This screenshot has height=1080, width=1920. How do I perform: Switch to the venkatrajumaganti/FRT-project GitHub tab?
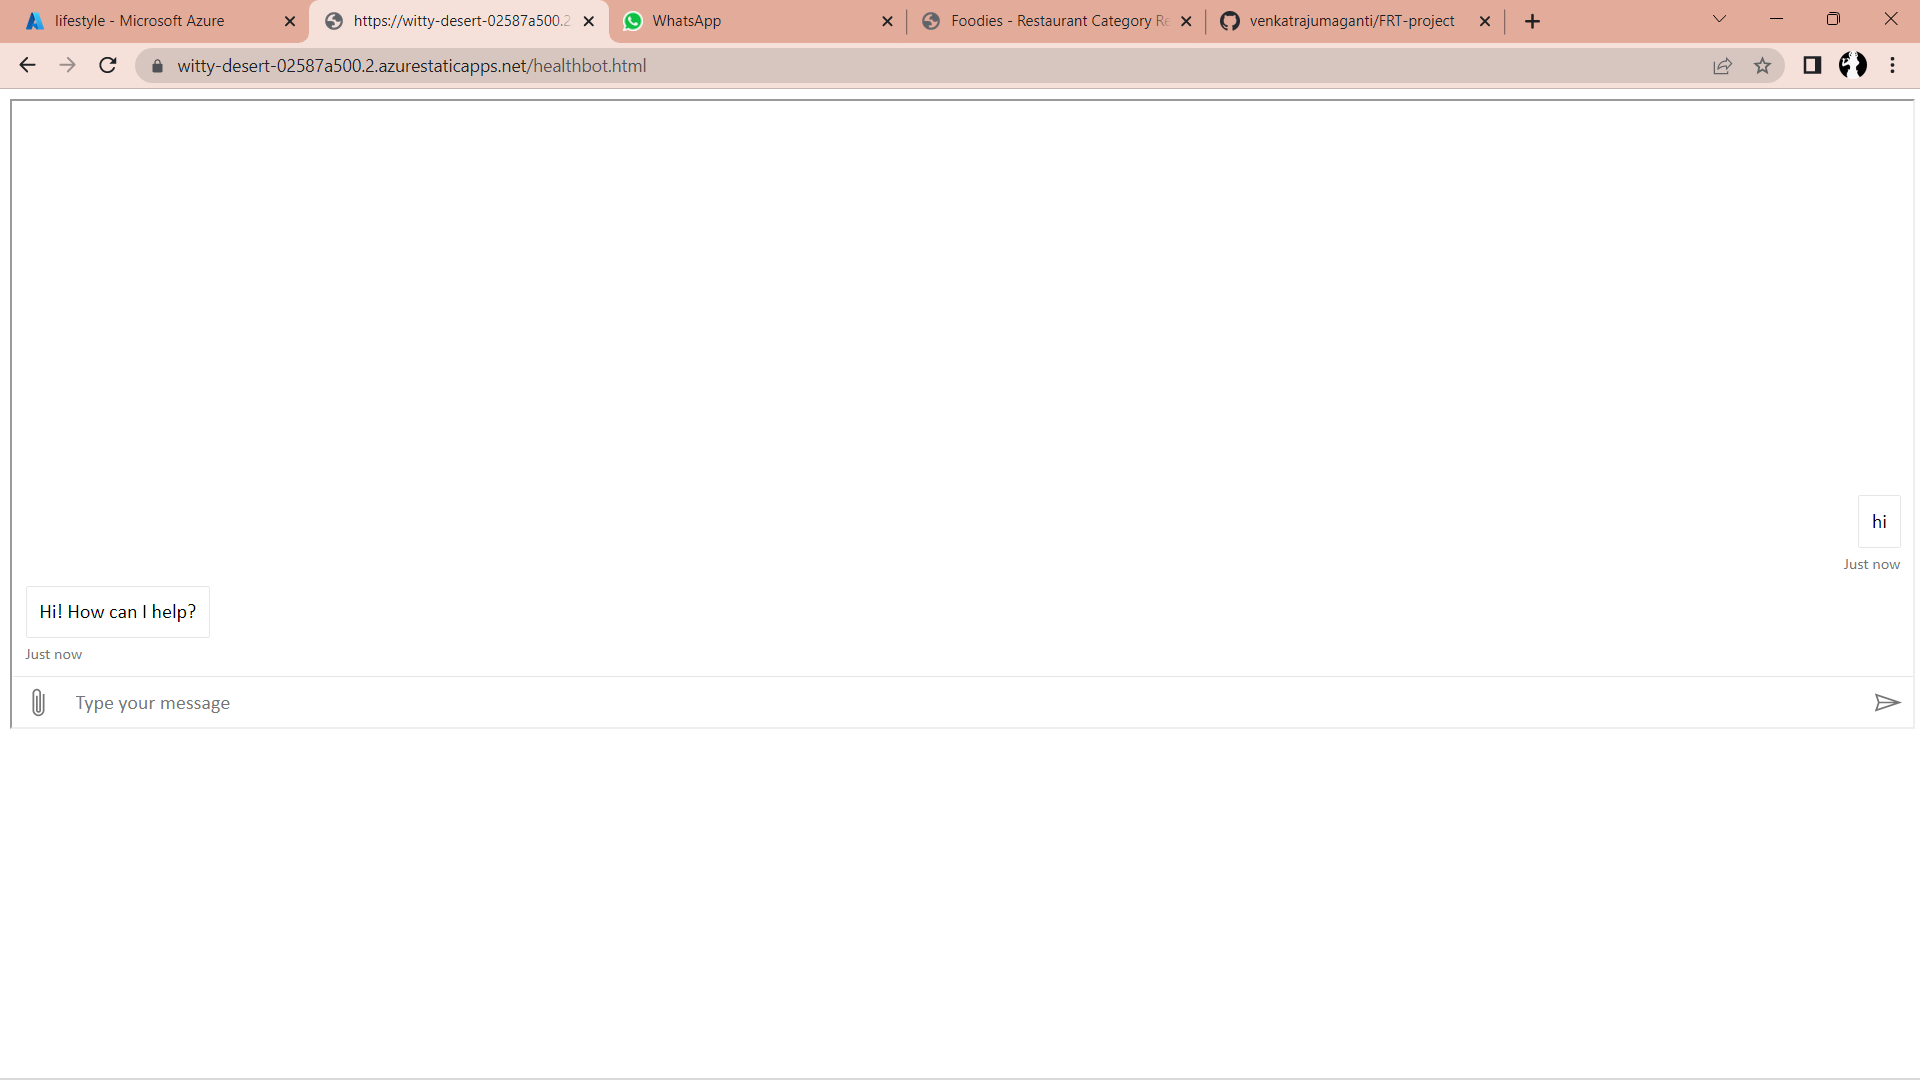(1351, 21)
